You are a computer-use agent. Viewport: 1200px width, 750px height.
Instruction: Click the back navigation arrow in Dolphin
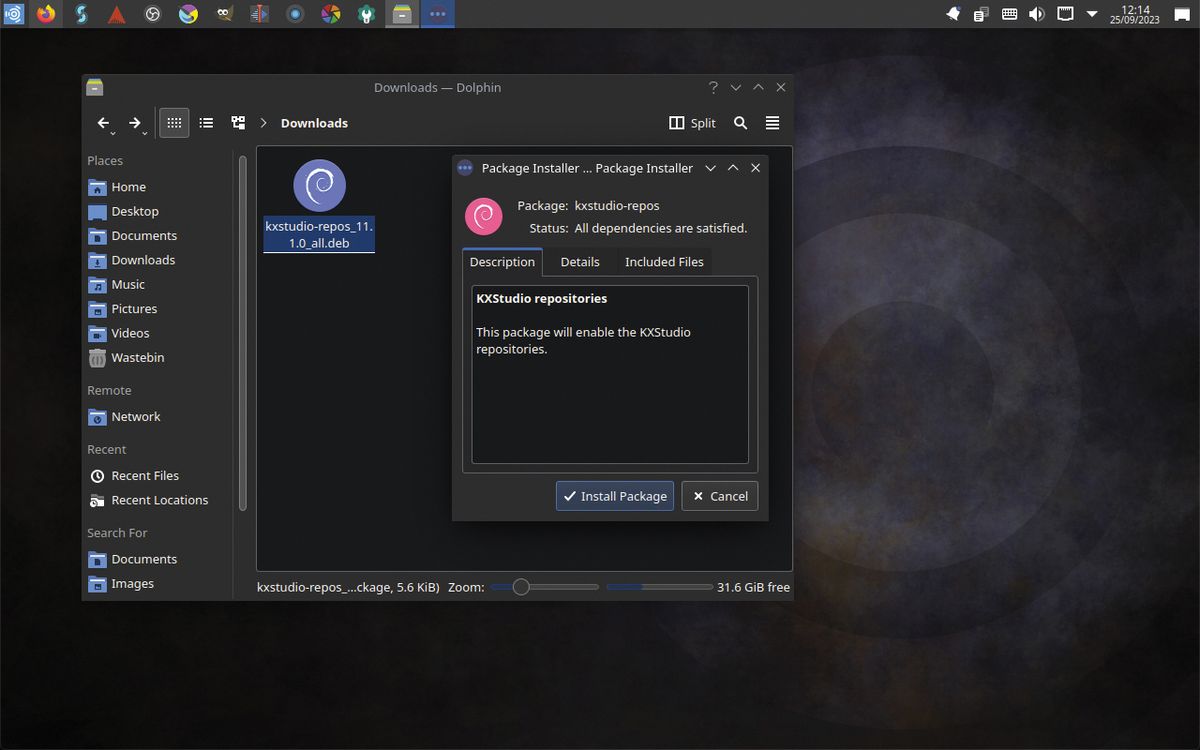click(x=104, y=122)
